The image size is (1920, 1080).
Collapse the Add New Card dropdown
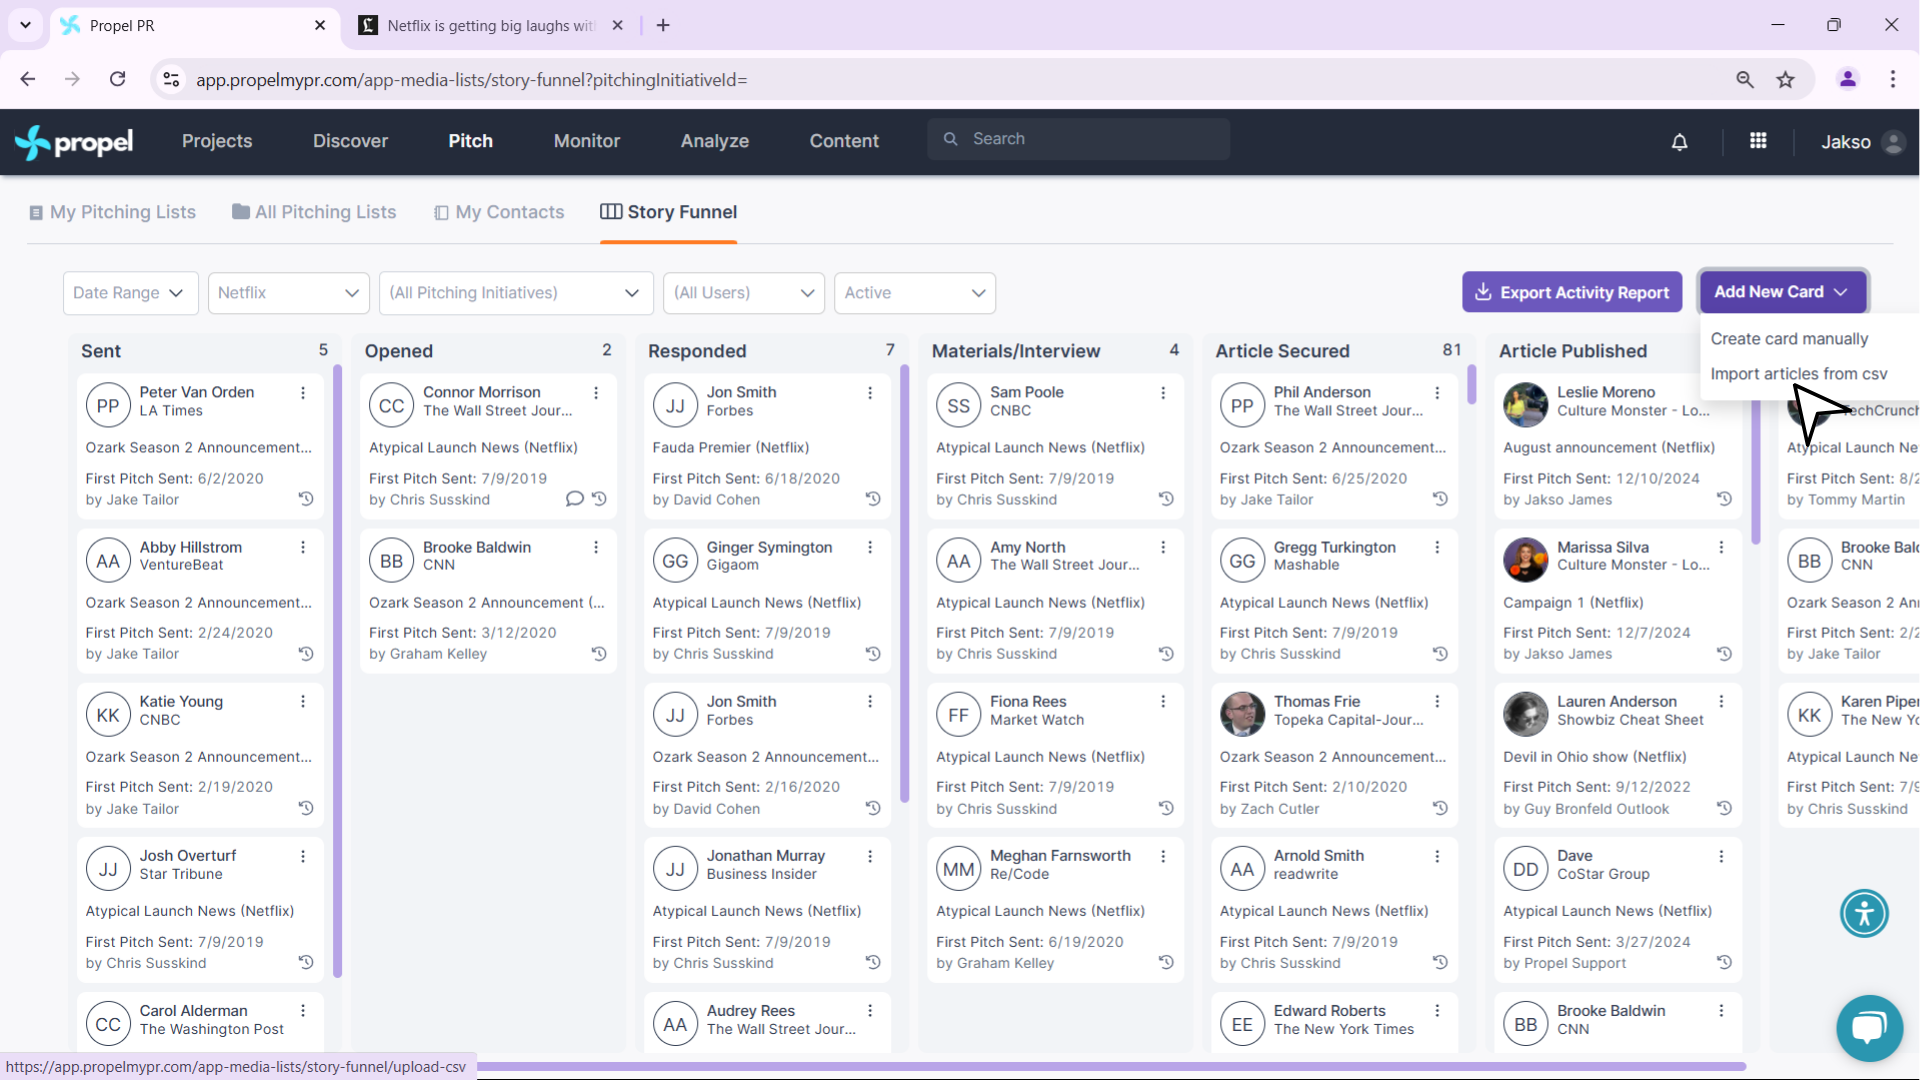click(1782, 292)
